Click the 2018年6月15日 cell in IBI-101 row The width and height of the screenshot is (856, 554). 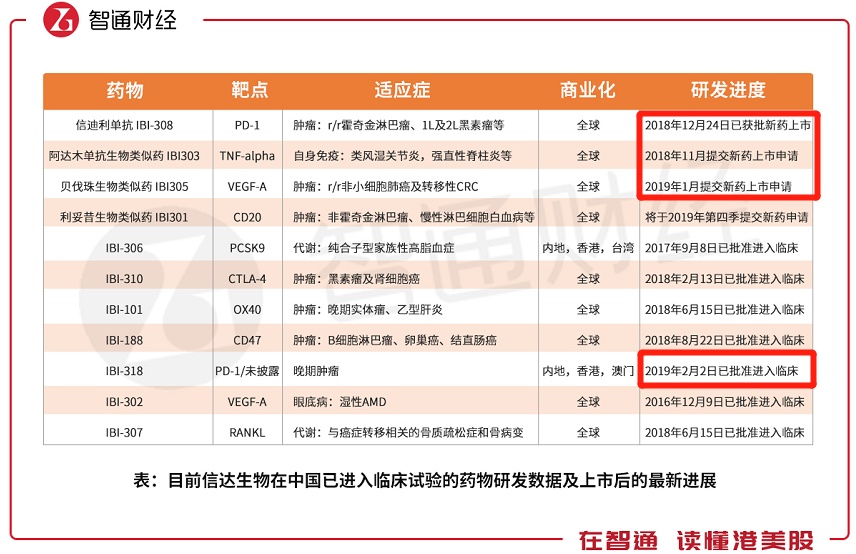[724, 309]
